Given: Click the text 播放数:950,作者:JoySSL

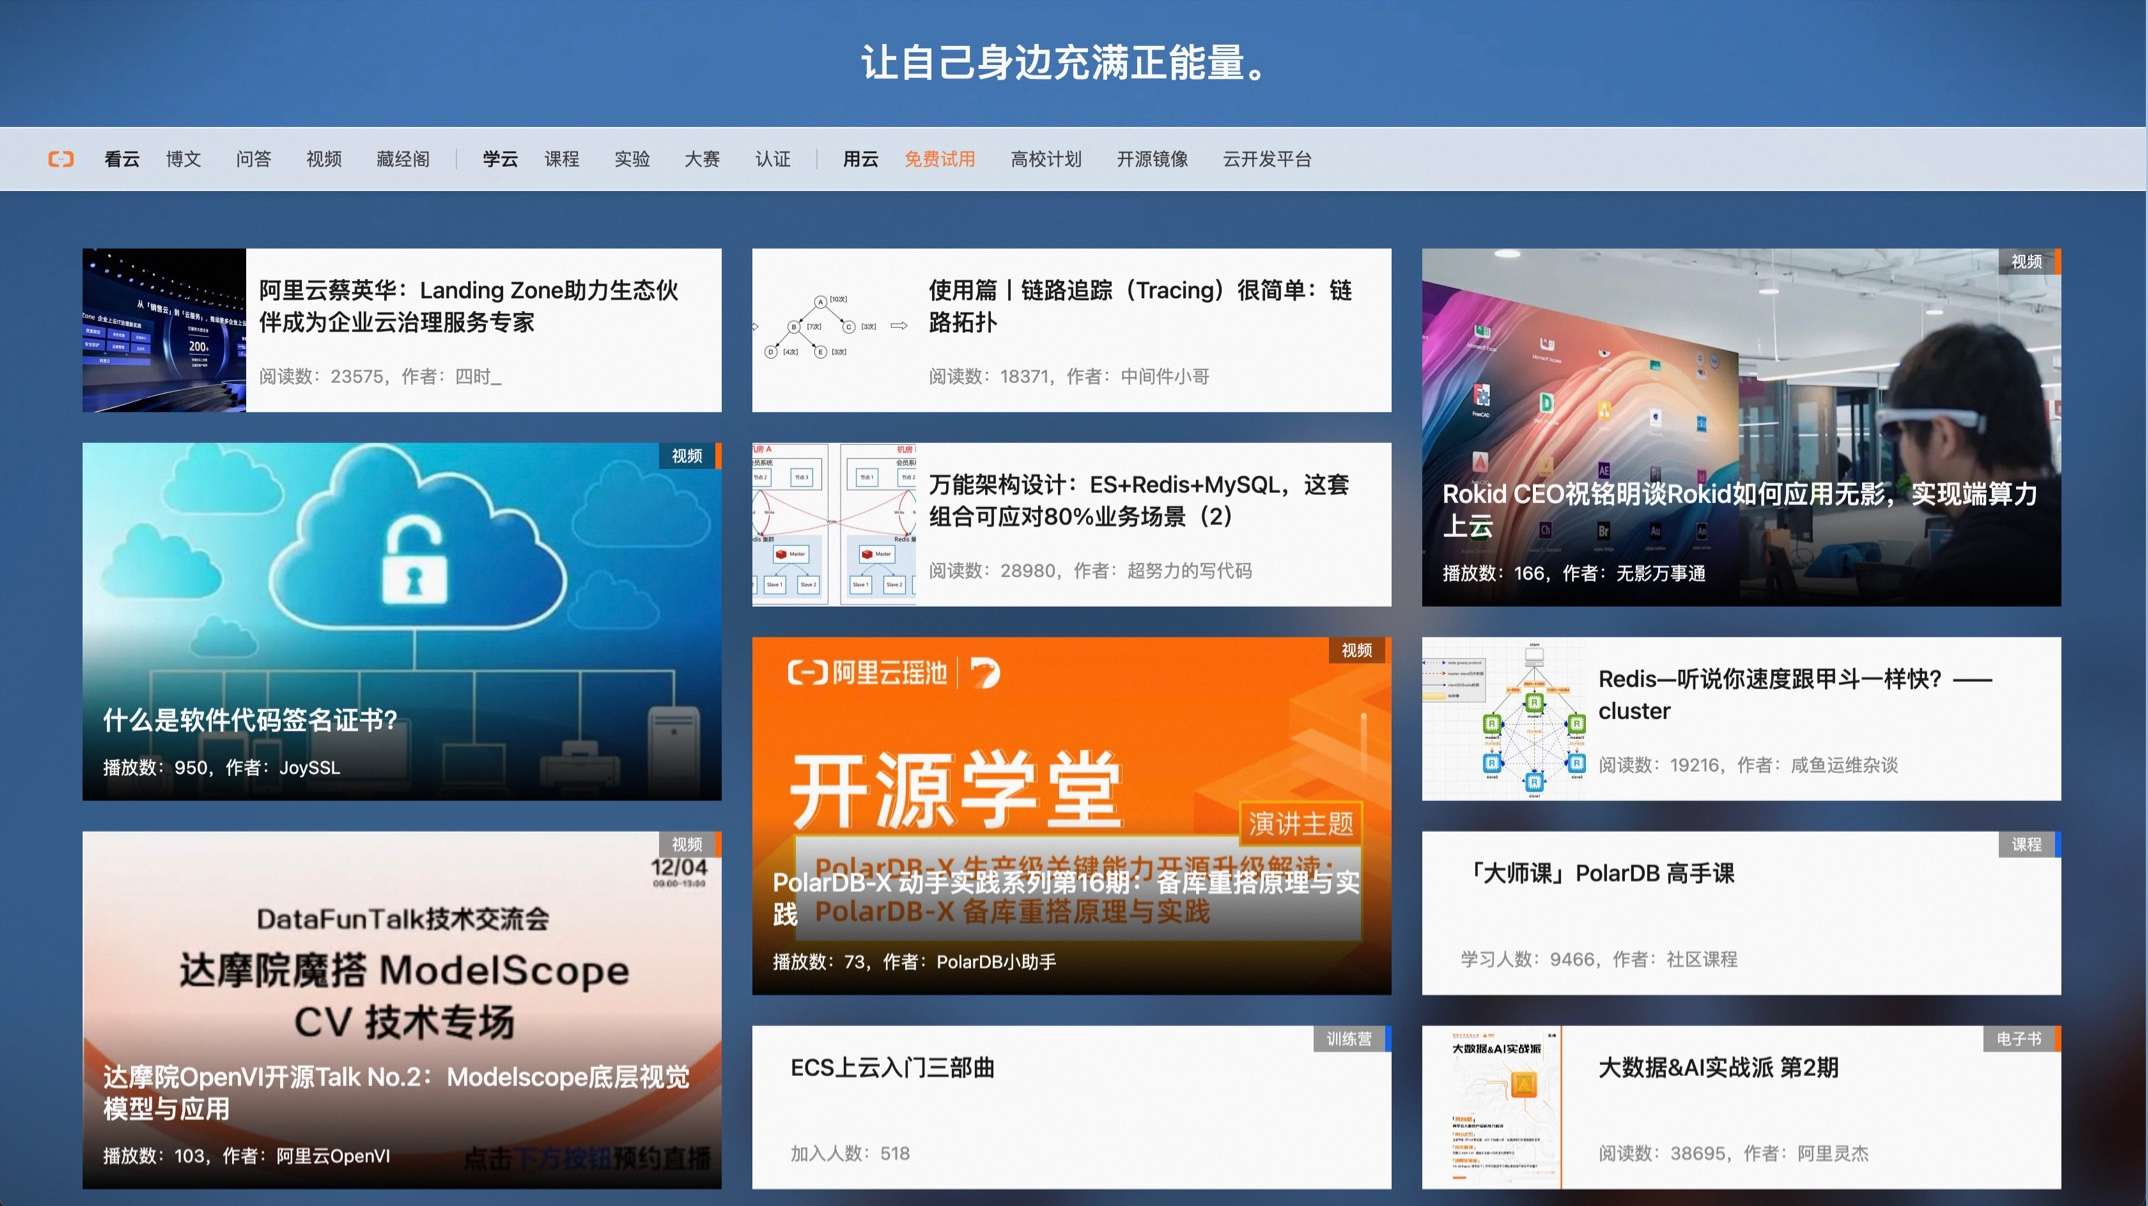Looking at the screenshot, I should (x=222, y=767).
